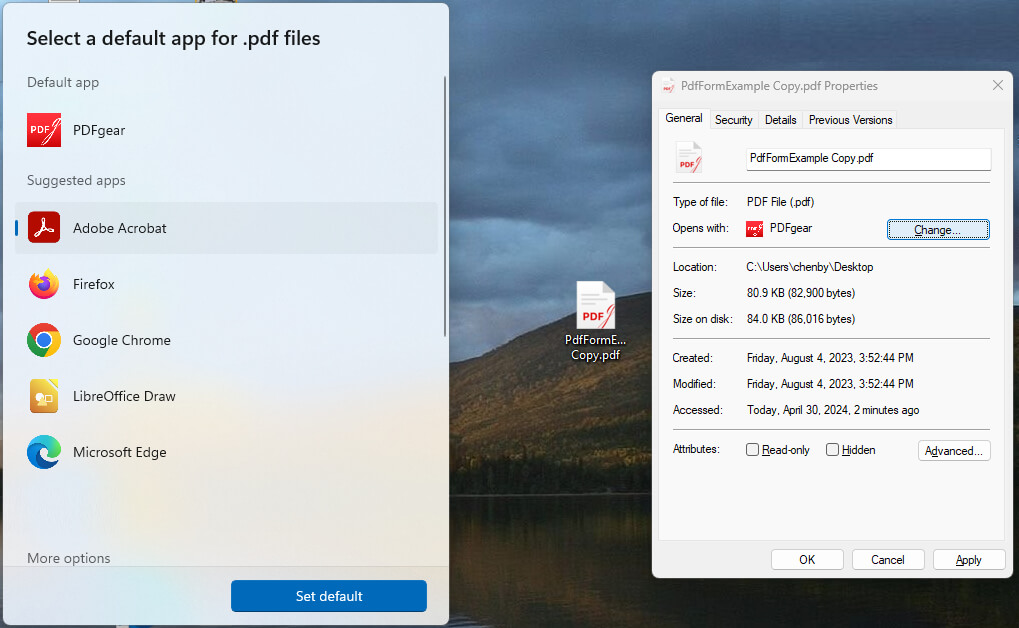1019x628 pixels.
Task: Toggle the Hidden attribute checkbox
Action: (x=832, y=450)
